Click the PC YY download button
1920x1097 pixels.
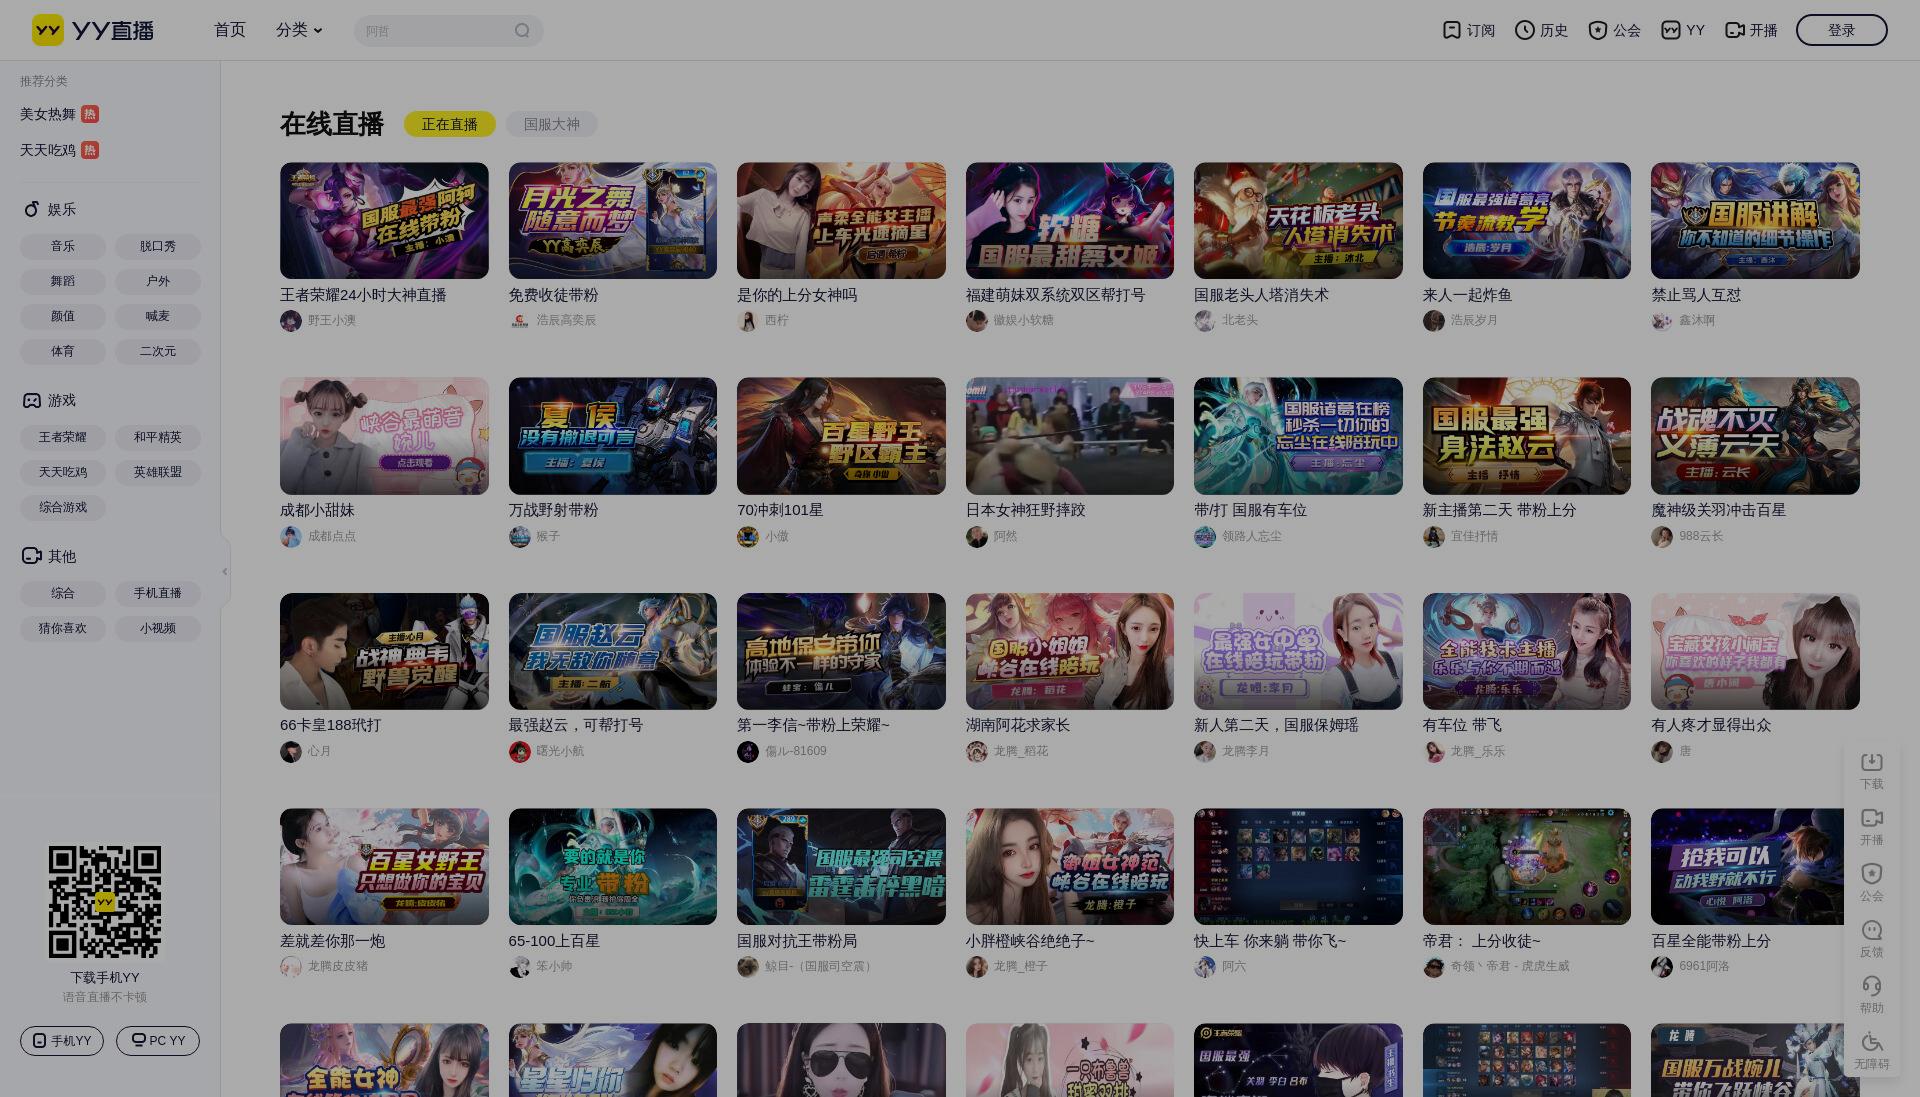pos(158,1041)
